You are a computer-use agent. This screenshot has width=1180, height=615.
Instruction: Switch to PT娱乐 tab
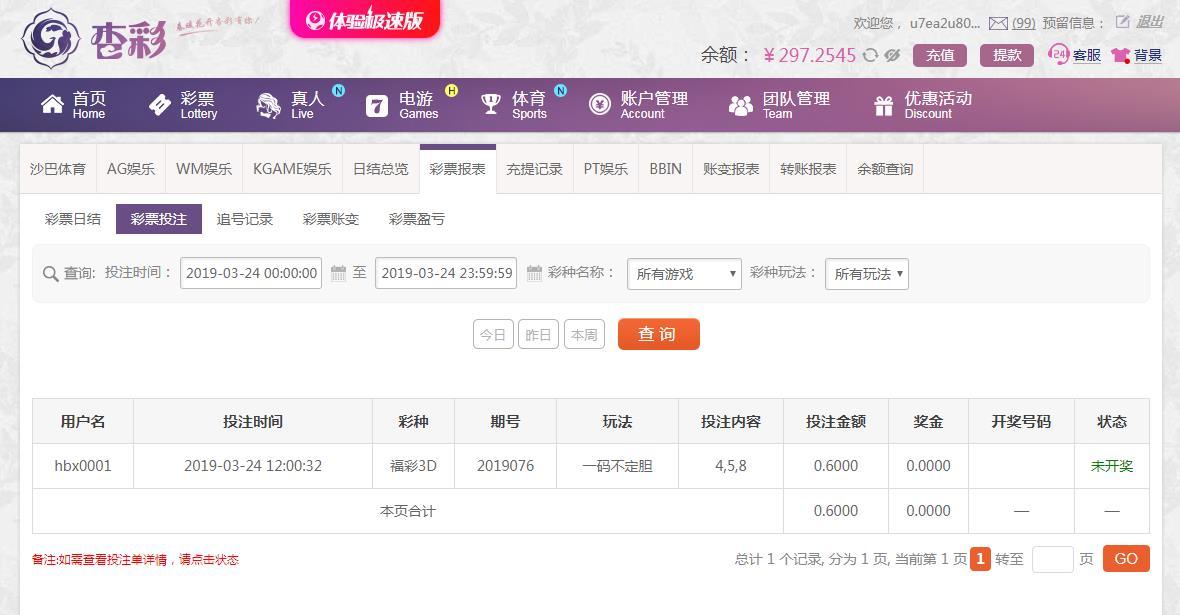click(x=606, y=169)
